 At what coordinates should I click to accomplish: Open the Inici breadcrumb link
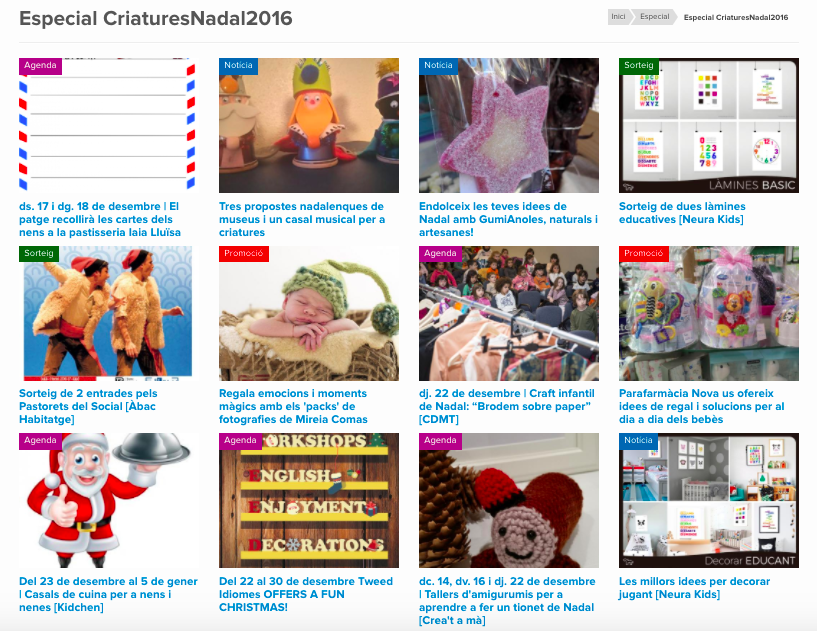pos(618,17)
